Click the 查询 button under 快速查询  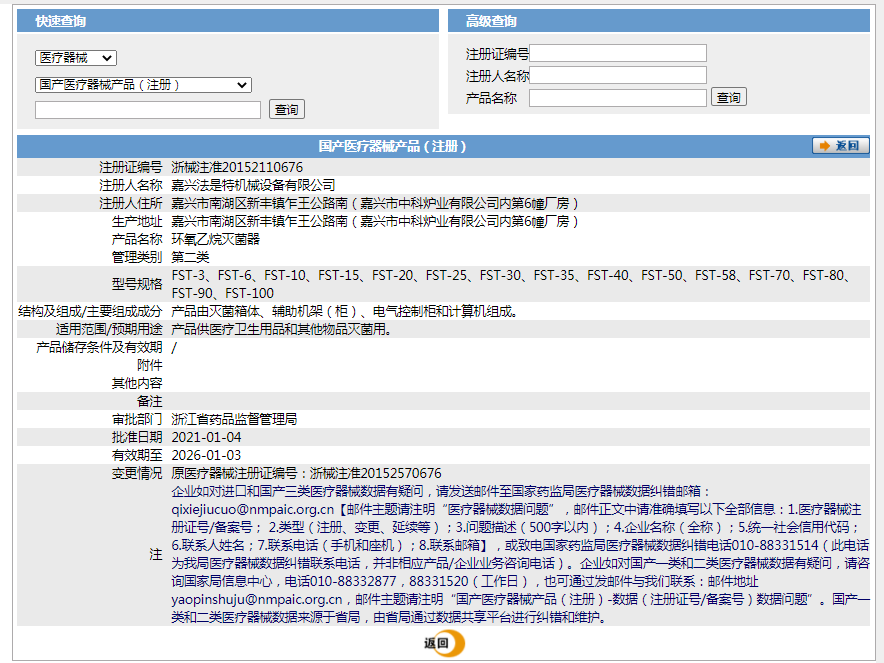click(x=287, y=109)
